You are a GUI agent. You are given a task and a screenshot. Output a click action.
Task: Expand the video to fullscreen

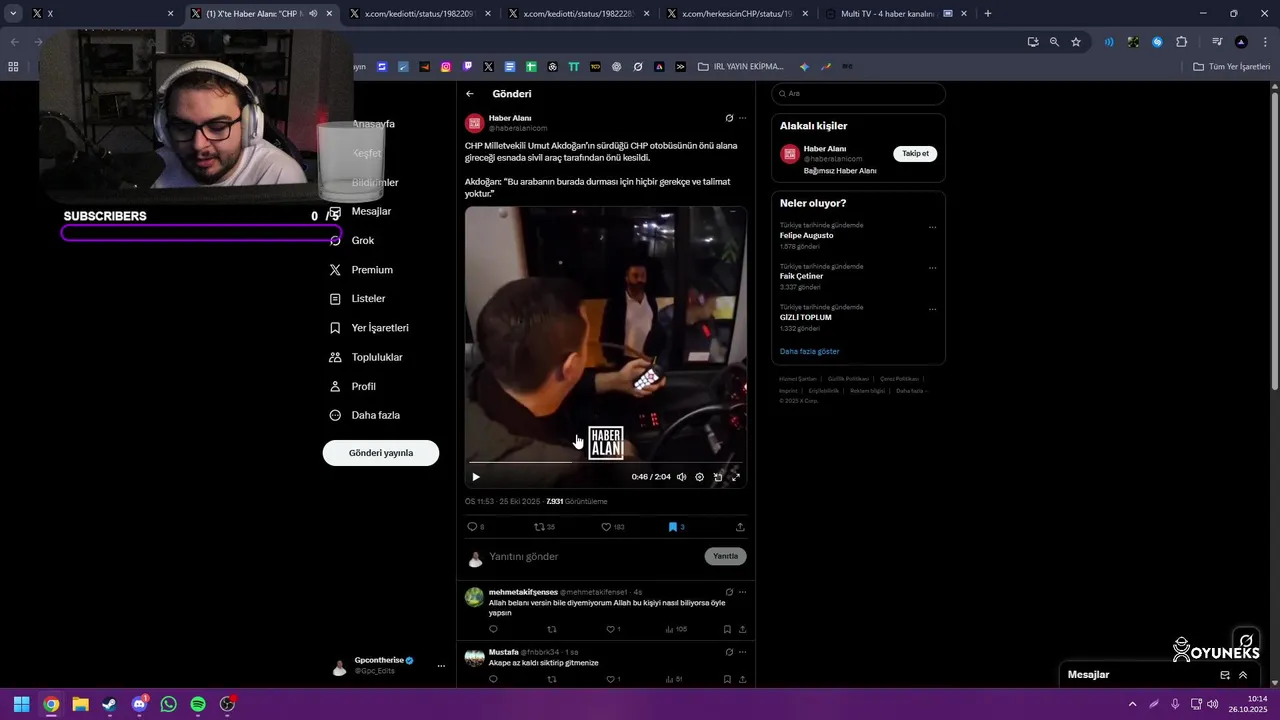click(736, 477)
